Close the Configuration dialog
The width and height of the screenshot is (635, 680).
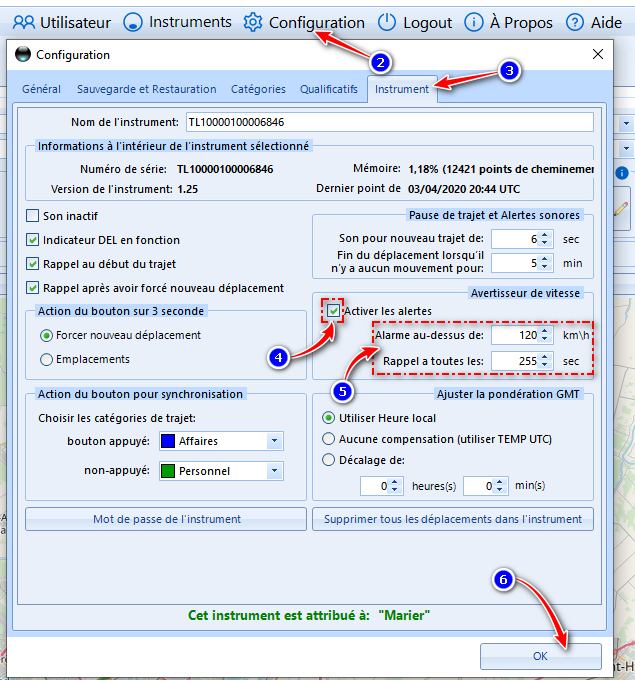598,54
